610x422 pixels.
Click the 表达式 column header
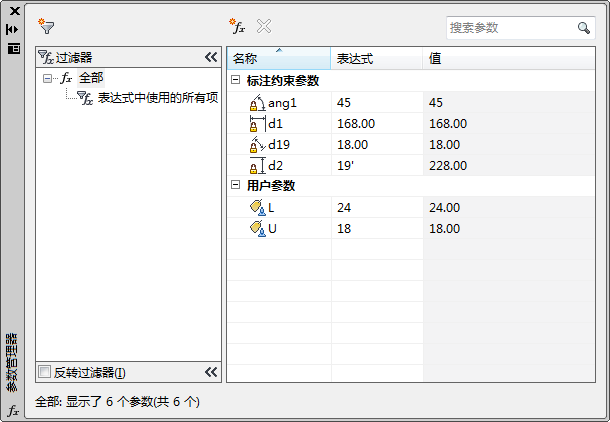(x=376, y=59)
